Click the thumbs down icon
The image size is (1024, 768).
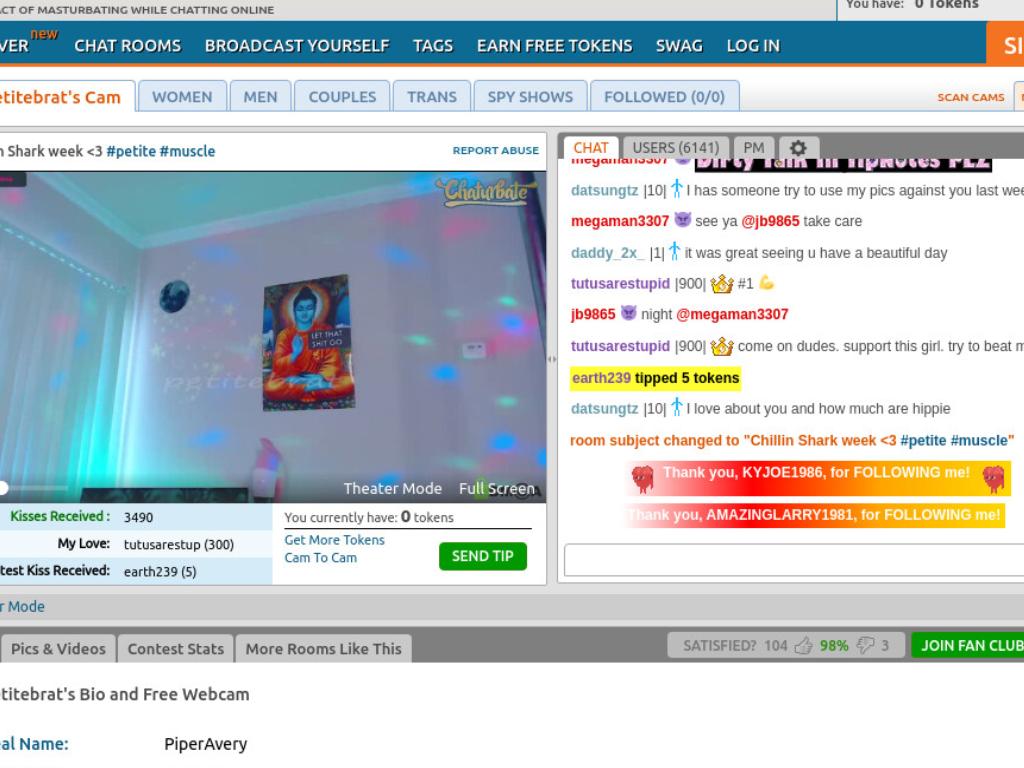tap(865, 646)
